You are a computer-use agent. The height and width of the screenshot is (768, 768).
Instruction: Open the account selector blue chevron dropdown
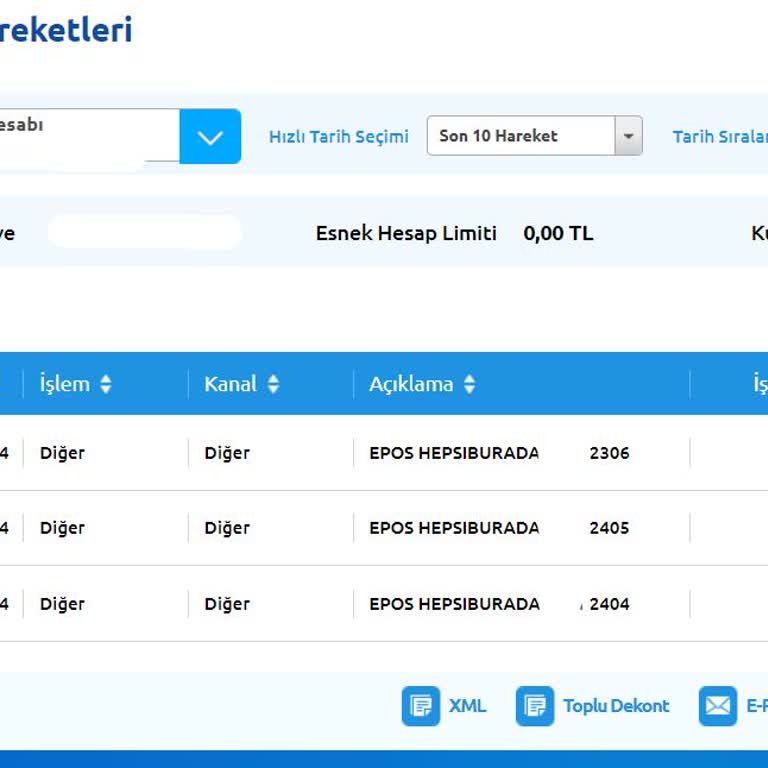click(210, 136)
